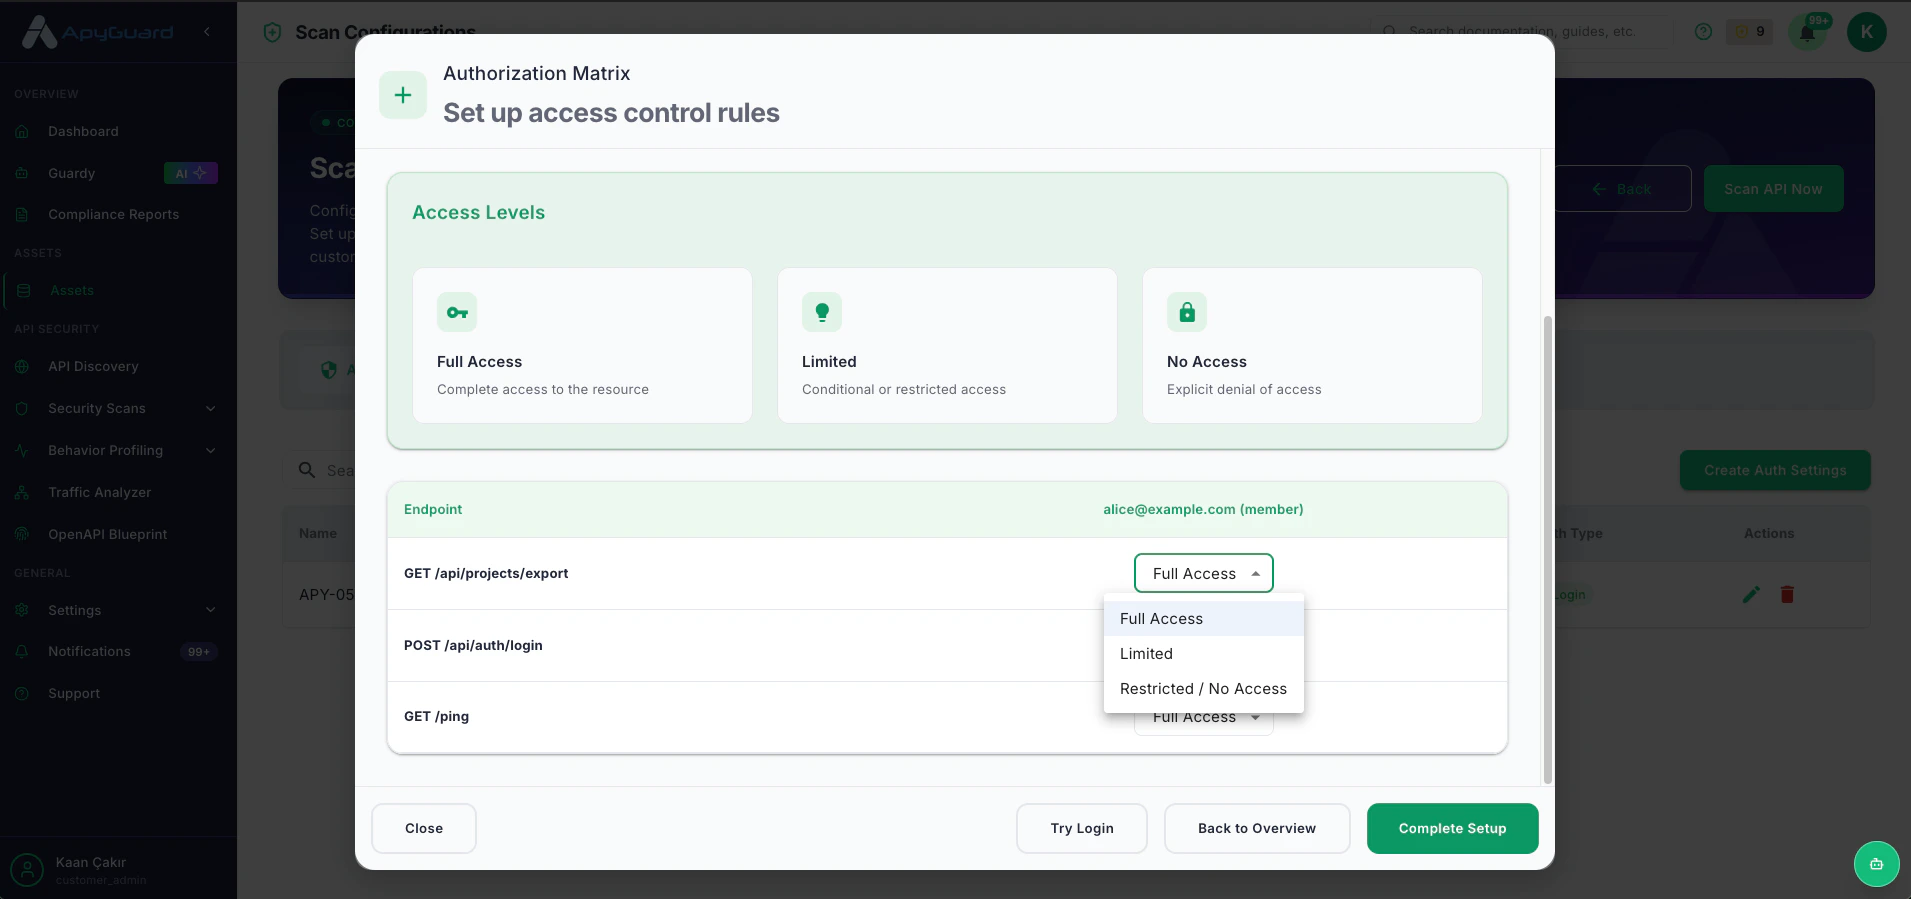Open Compliance Reports via its sidebar icon
The height and width of the screenshot is (899, 1911).
click(x=22, y=214)
